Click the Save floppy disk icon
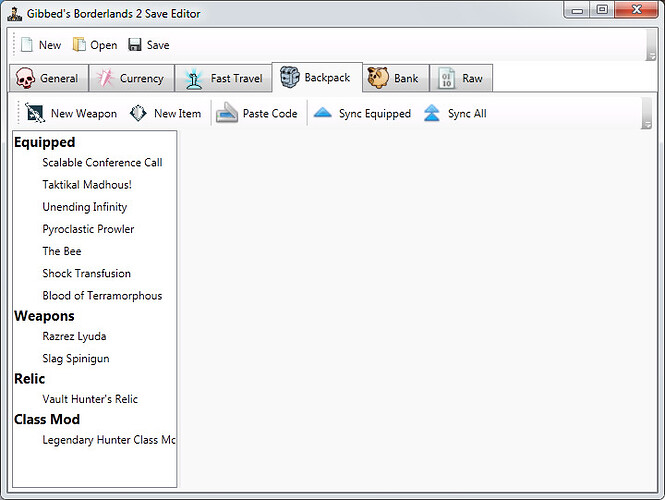The image size is (665, 500). pyautogui.click(x=135, y=45)
